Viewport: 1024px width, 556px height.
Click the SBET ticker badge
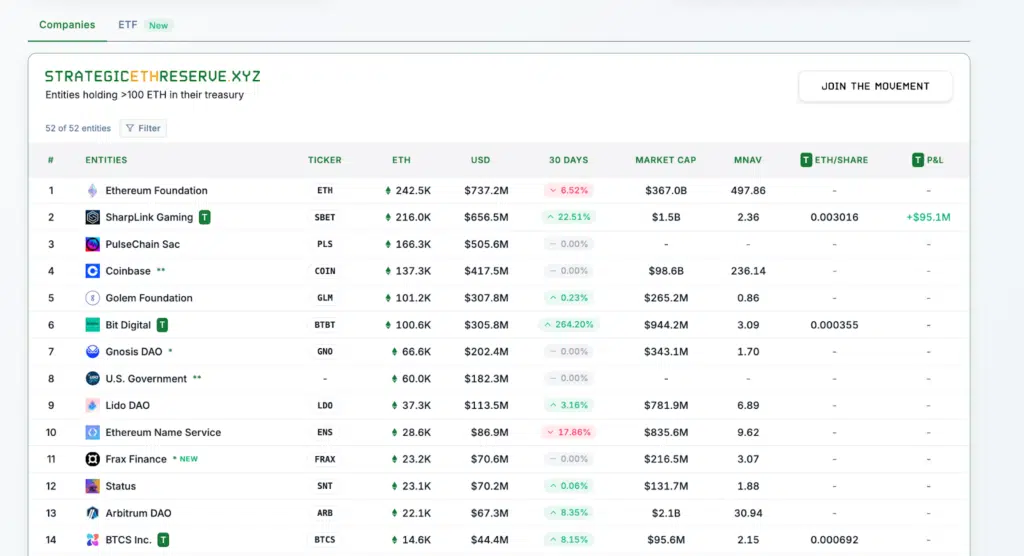point(325,217)
